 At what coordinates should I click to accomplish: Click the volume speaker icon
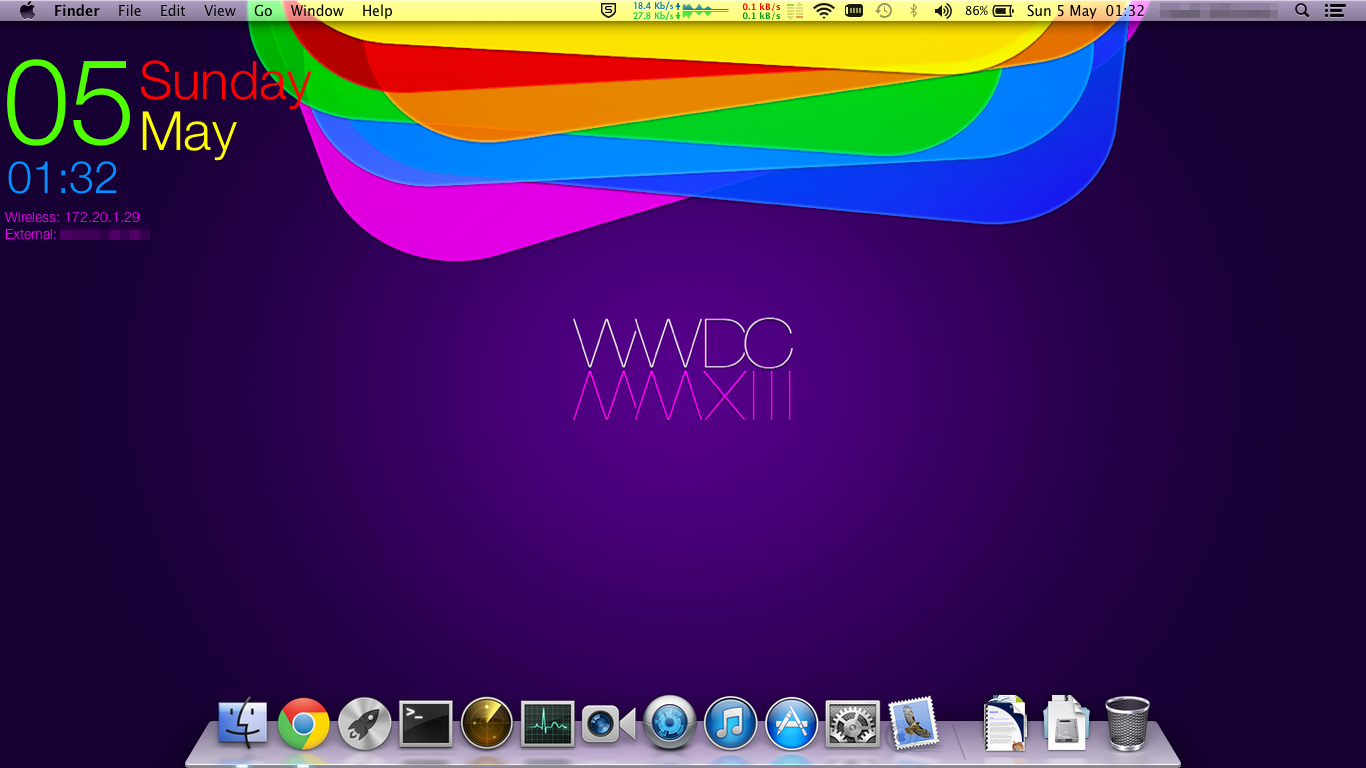point(943,11)
